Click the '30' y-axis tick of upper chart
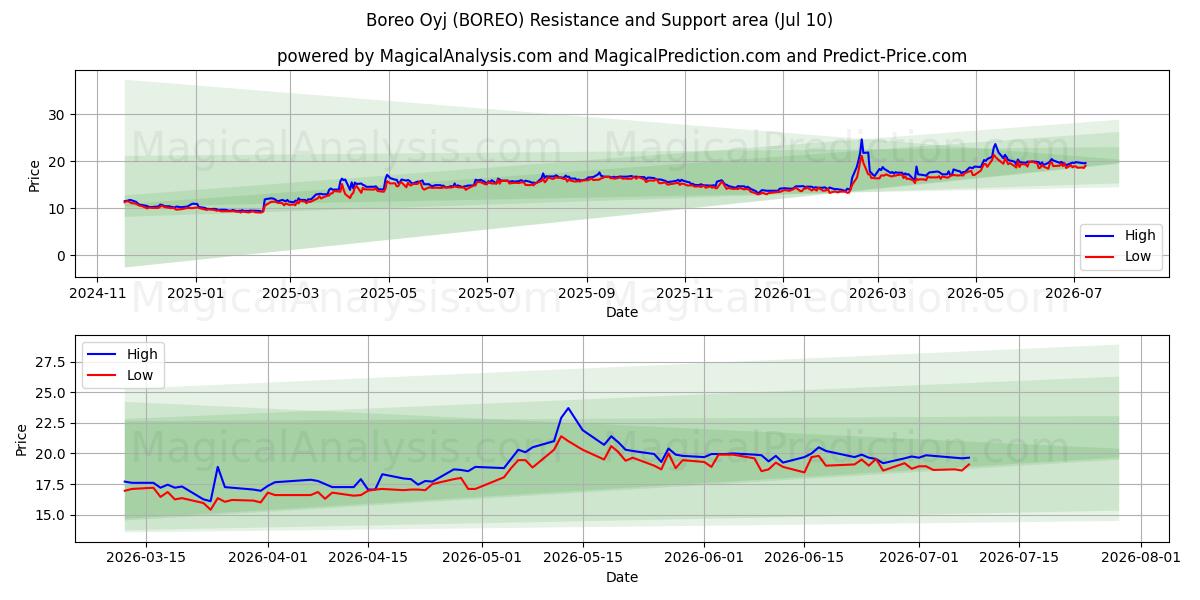The width and height of the screenshot is (1200, 600). 58,115
